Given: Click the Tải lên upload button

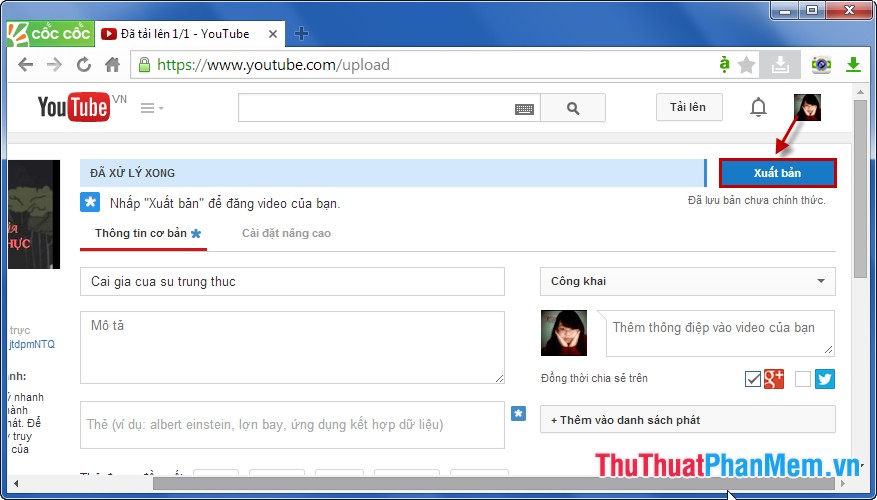Looking at the screenshot, I should pos(689,107).
